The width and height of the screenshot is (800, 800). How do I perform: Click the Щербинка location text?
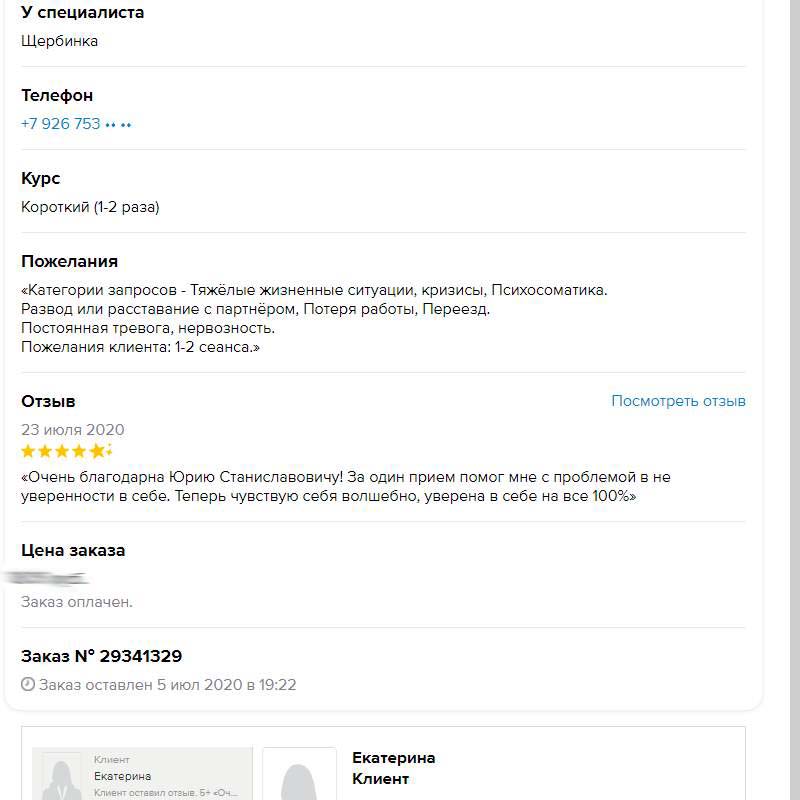(x=59, y=41)
